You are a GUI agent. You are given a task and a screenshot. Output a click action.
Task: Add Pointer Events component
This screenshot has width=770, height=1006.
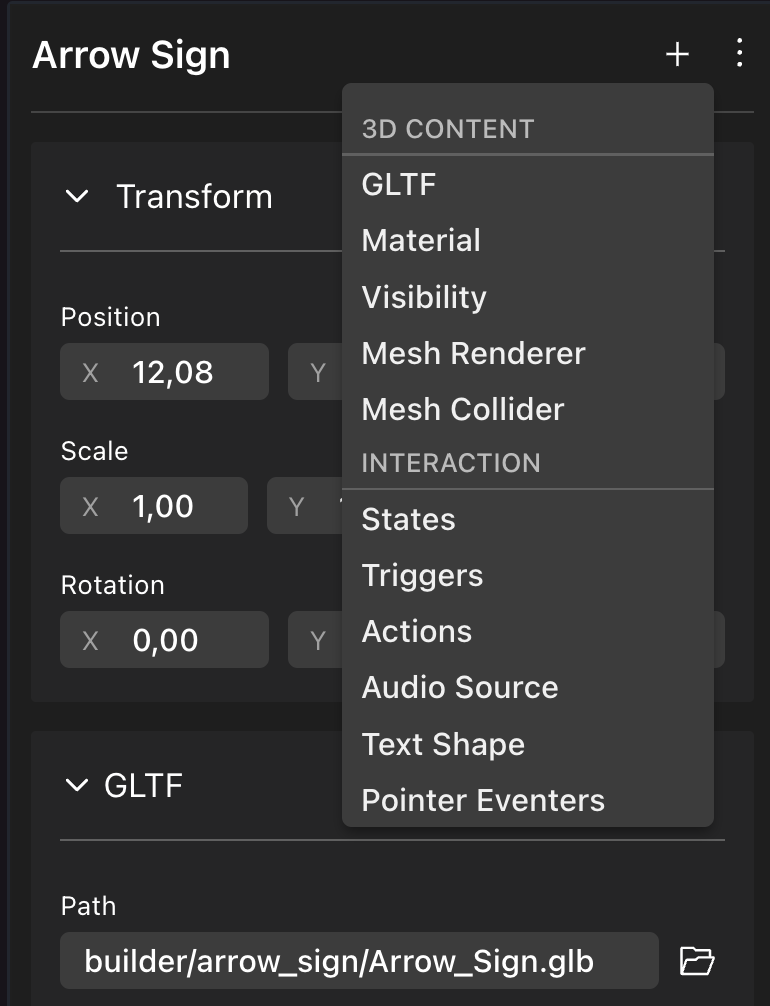(x=483, y=800)
